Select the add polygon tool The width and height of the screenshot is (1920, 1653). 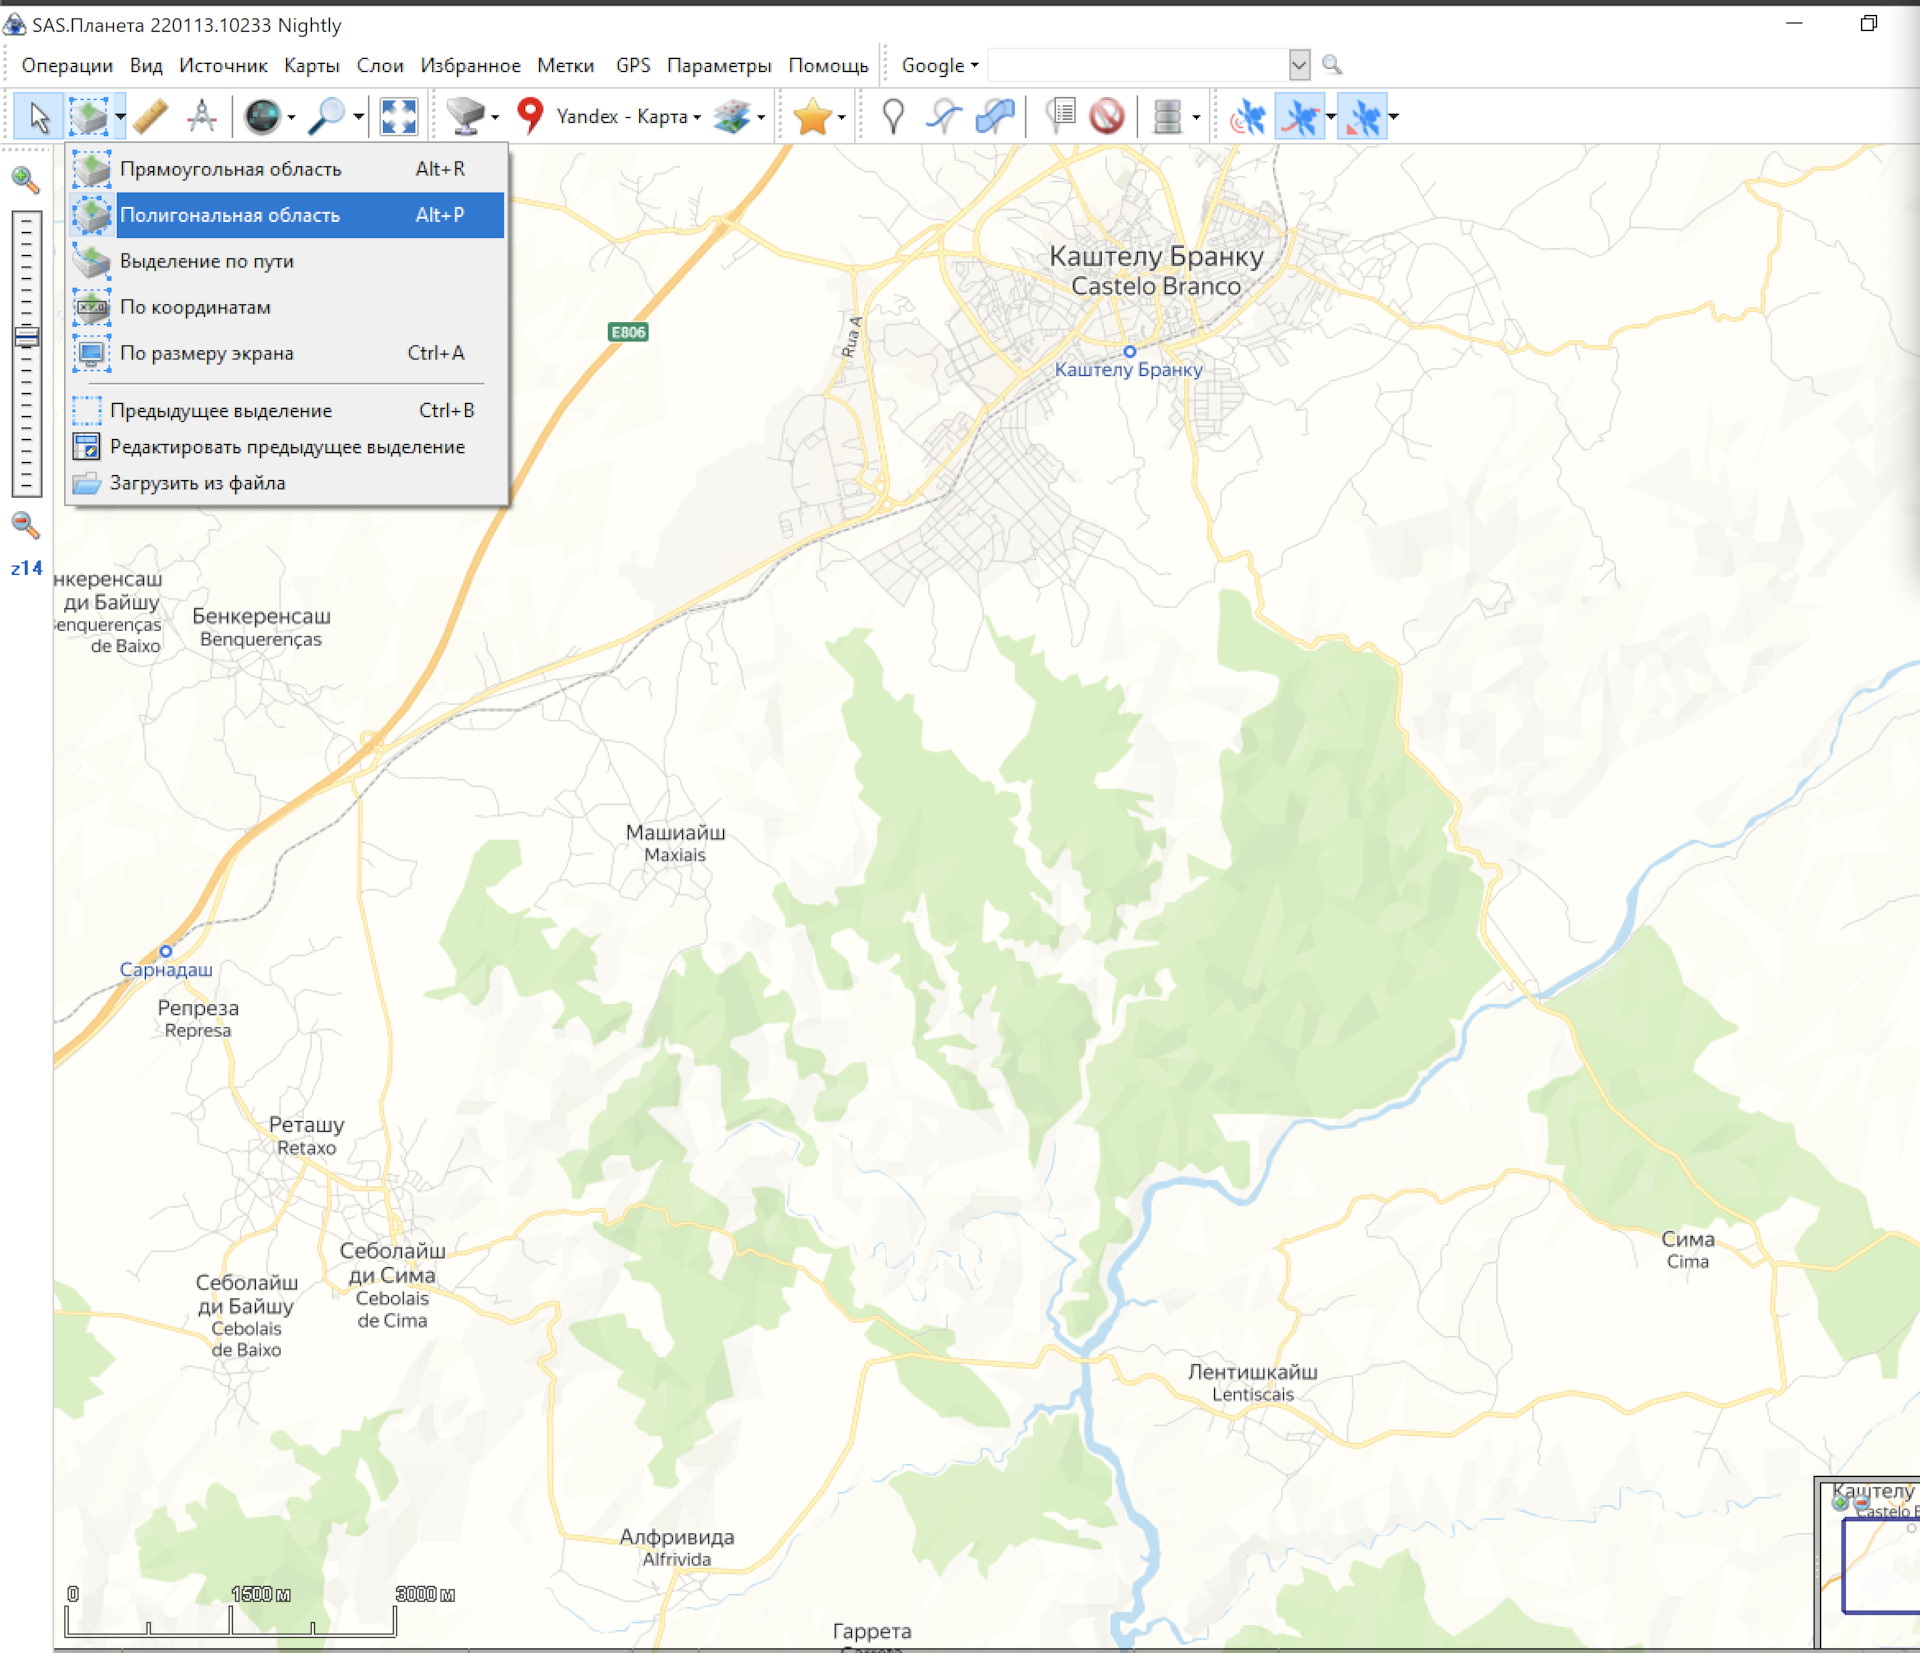(995, 117)
